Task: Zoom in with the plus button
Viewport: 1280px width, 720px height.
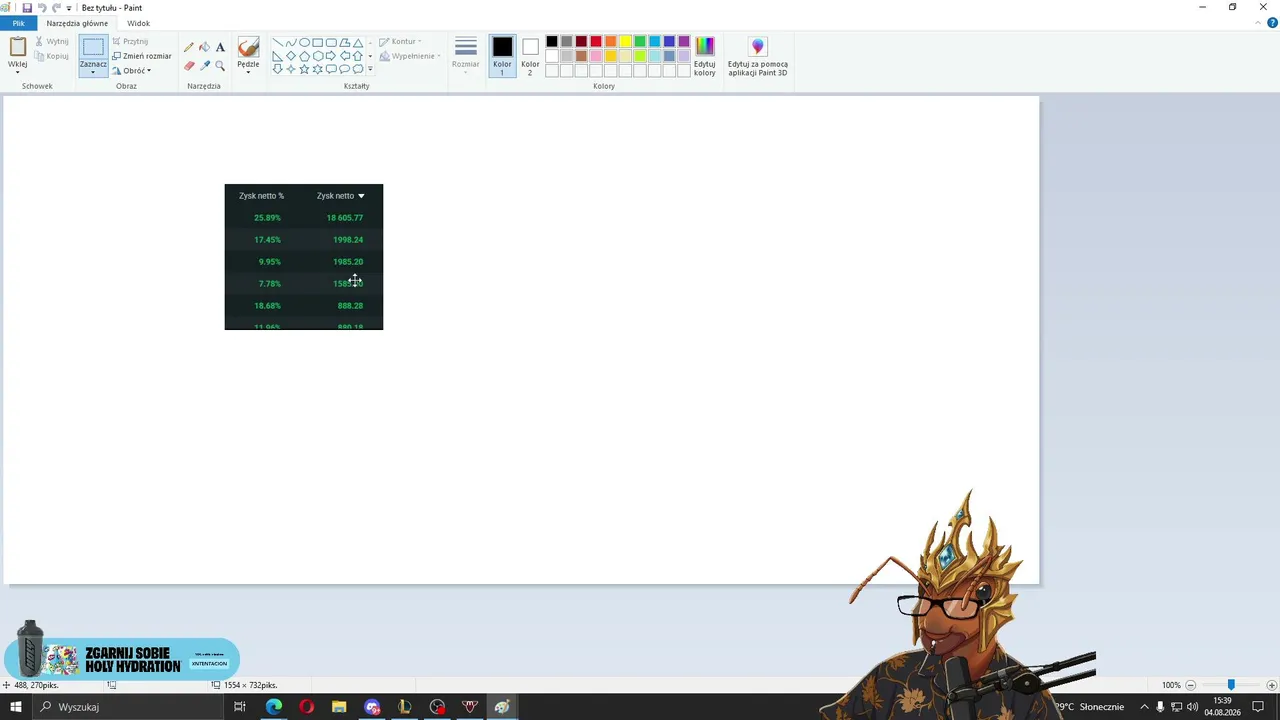Action: click(x=1271, y=685)
